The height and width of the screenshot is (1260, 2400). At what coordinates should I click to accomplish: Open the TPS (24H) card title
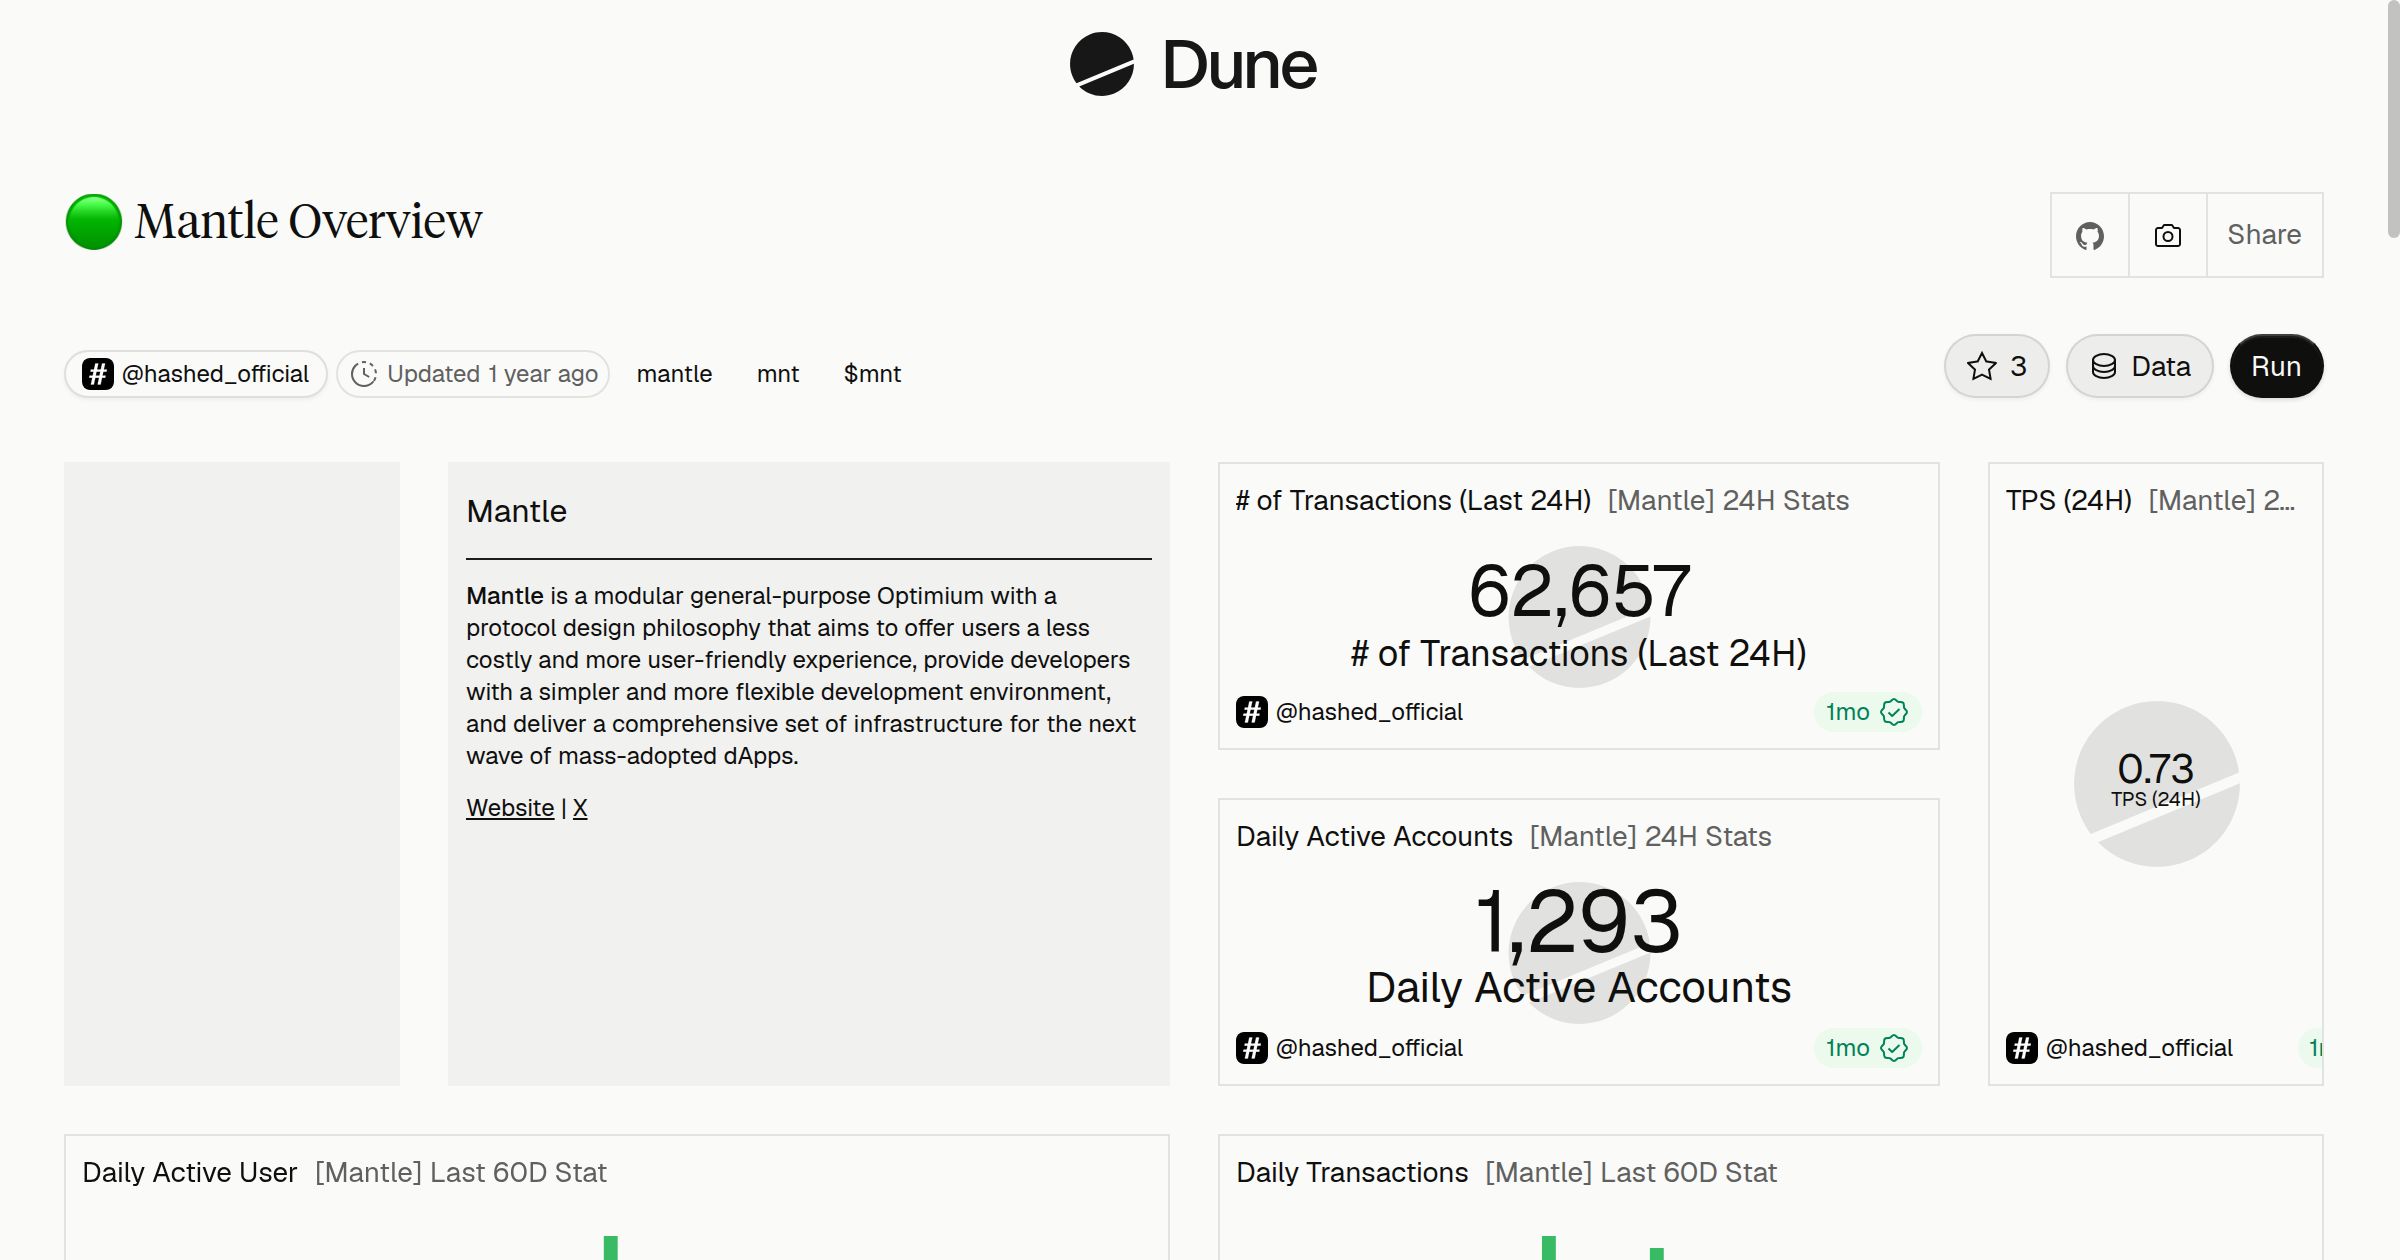click(x=2069, y=500)
